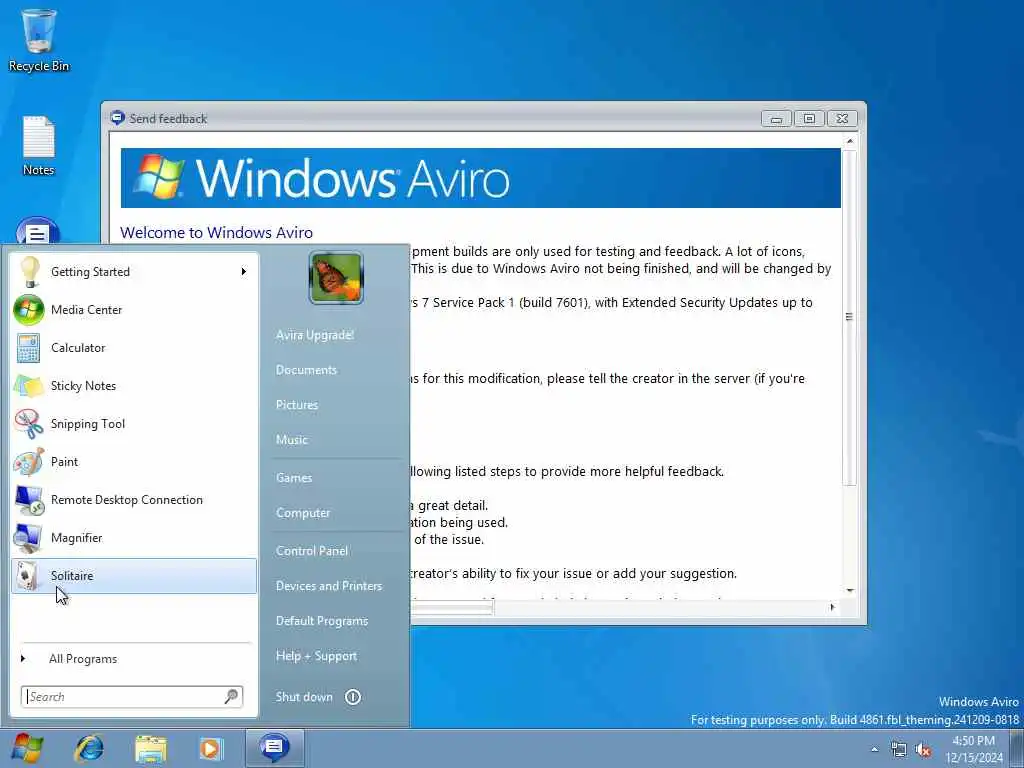Open the Notes file on desktop
This screenshot has width=1024, height=768.
point(39,146)
